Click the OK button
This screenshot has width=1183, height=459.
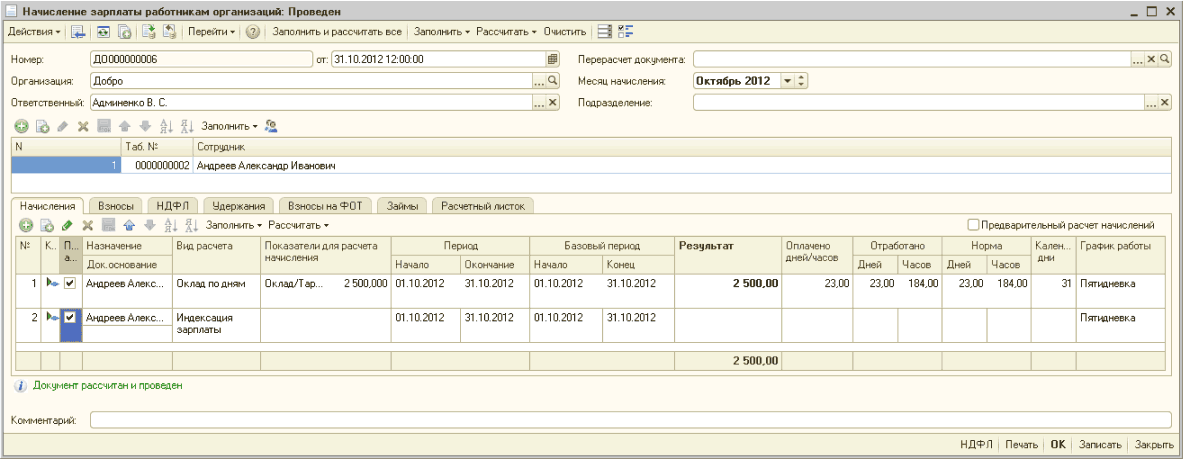point(1058,445)
